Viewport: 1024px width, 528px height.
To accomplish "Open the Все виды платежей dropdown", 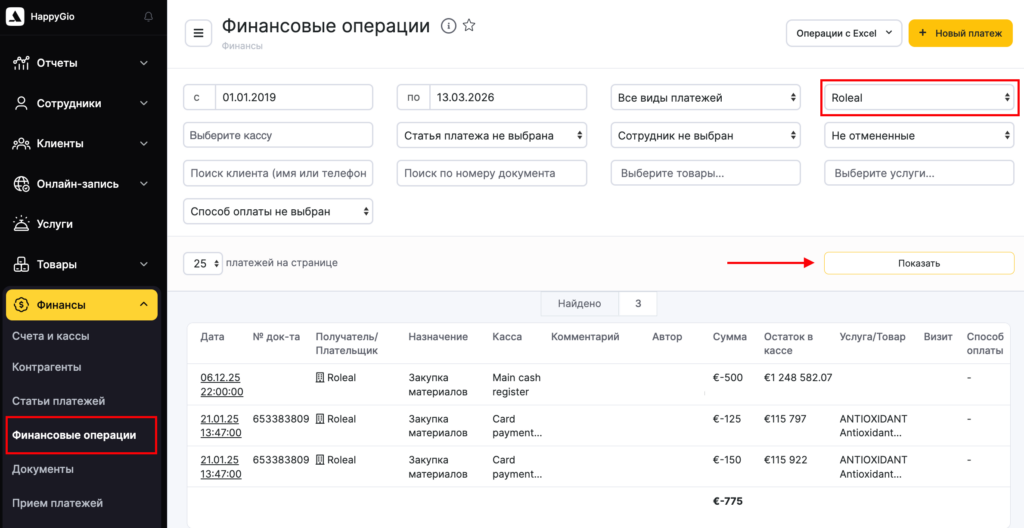I will pos(706,98).
